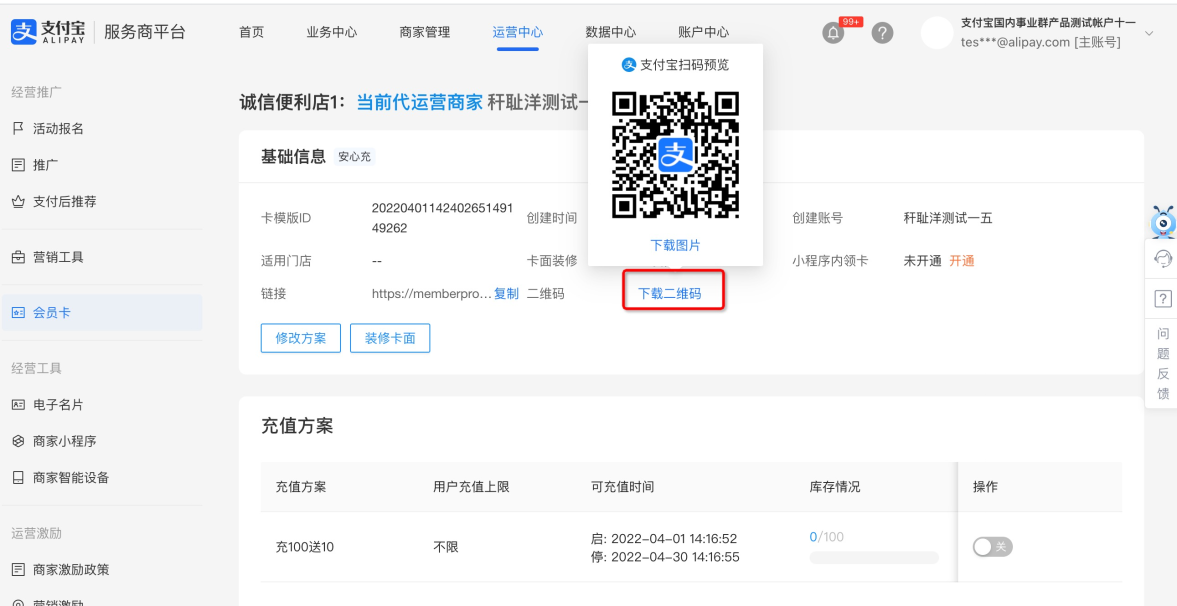Screen dimensions: 1177x606
Task: Click the 支付后推荐 crown icon
Action: pyautogui.click(x=19, y=201)
